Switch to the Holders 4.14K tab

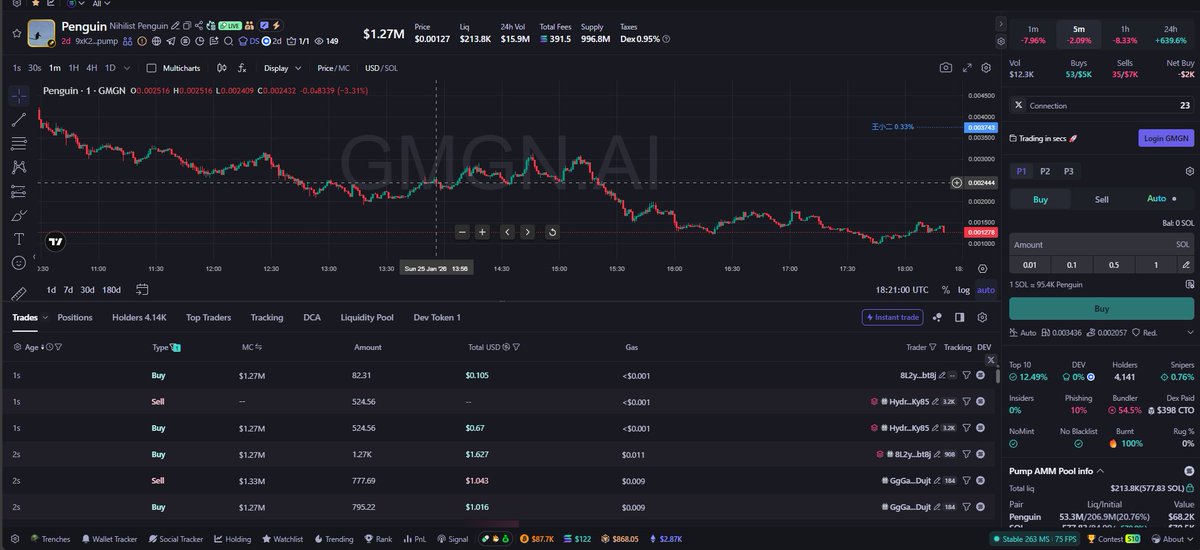pyautogui.click(x=139, y=317)
